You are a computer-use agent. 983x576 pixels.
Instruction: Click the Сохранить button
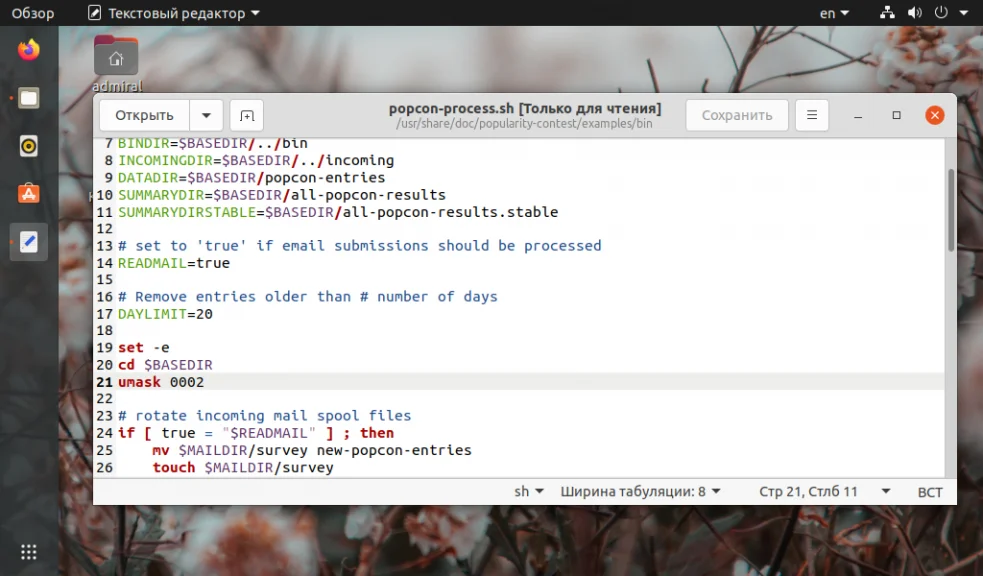point(736,115)
